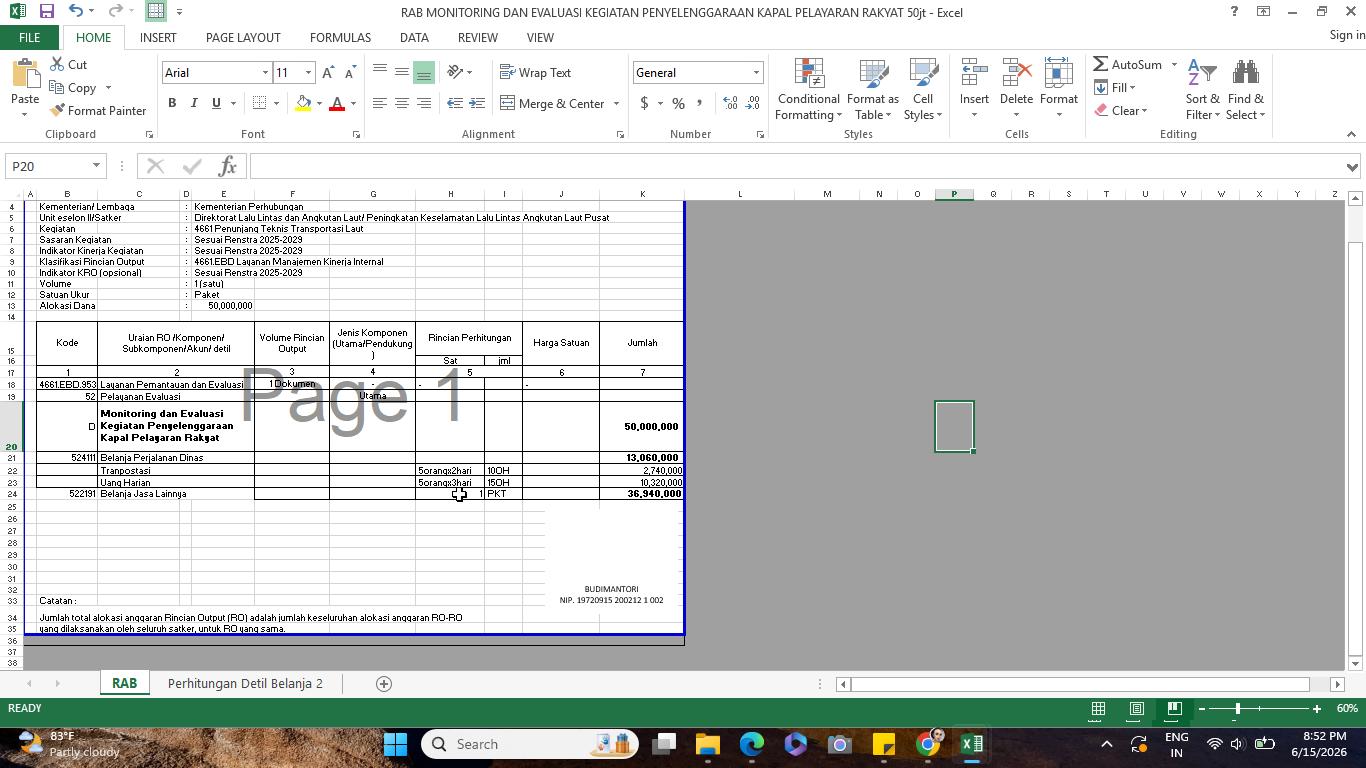Click the formula bar input field

coord(795,166)
